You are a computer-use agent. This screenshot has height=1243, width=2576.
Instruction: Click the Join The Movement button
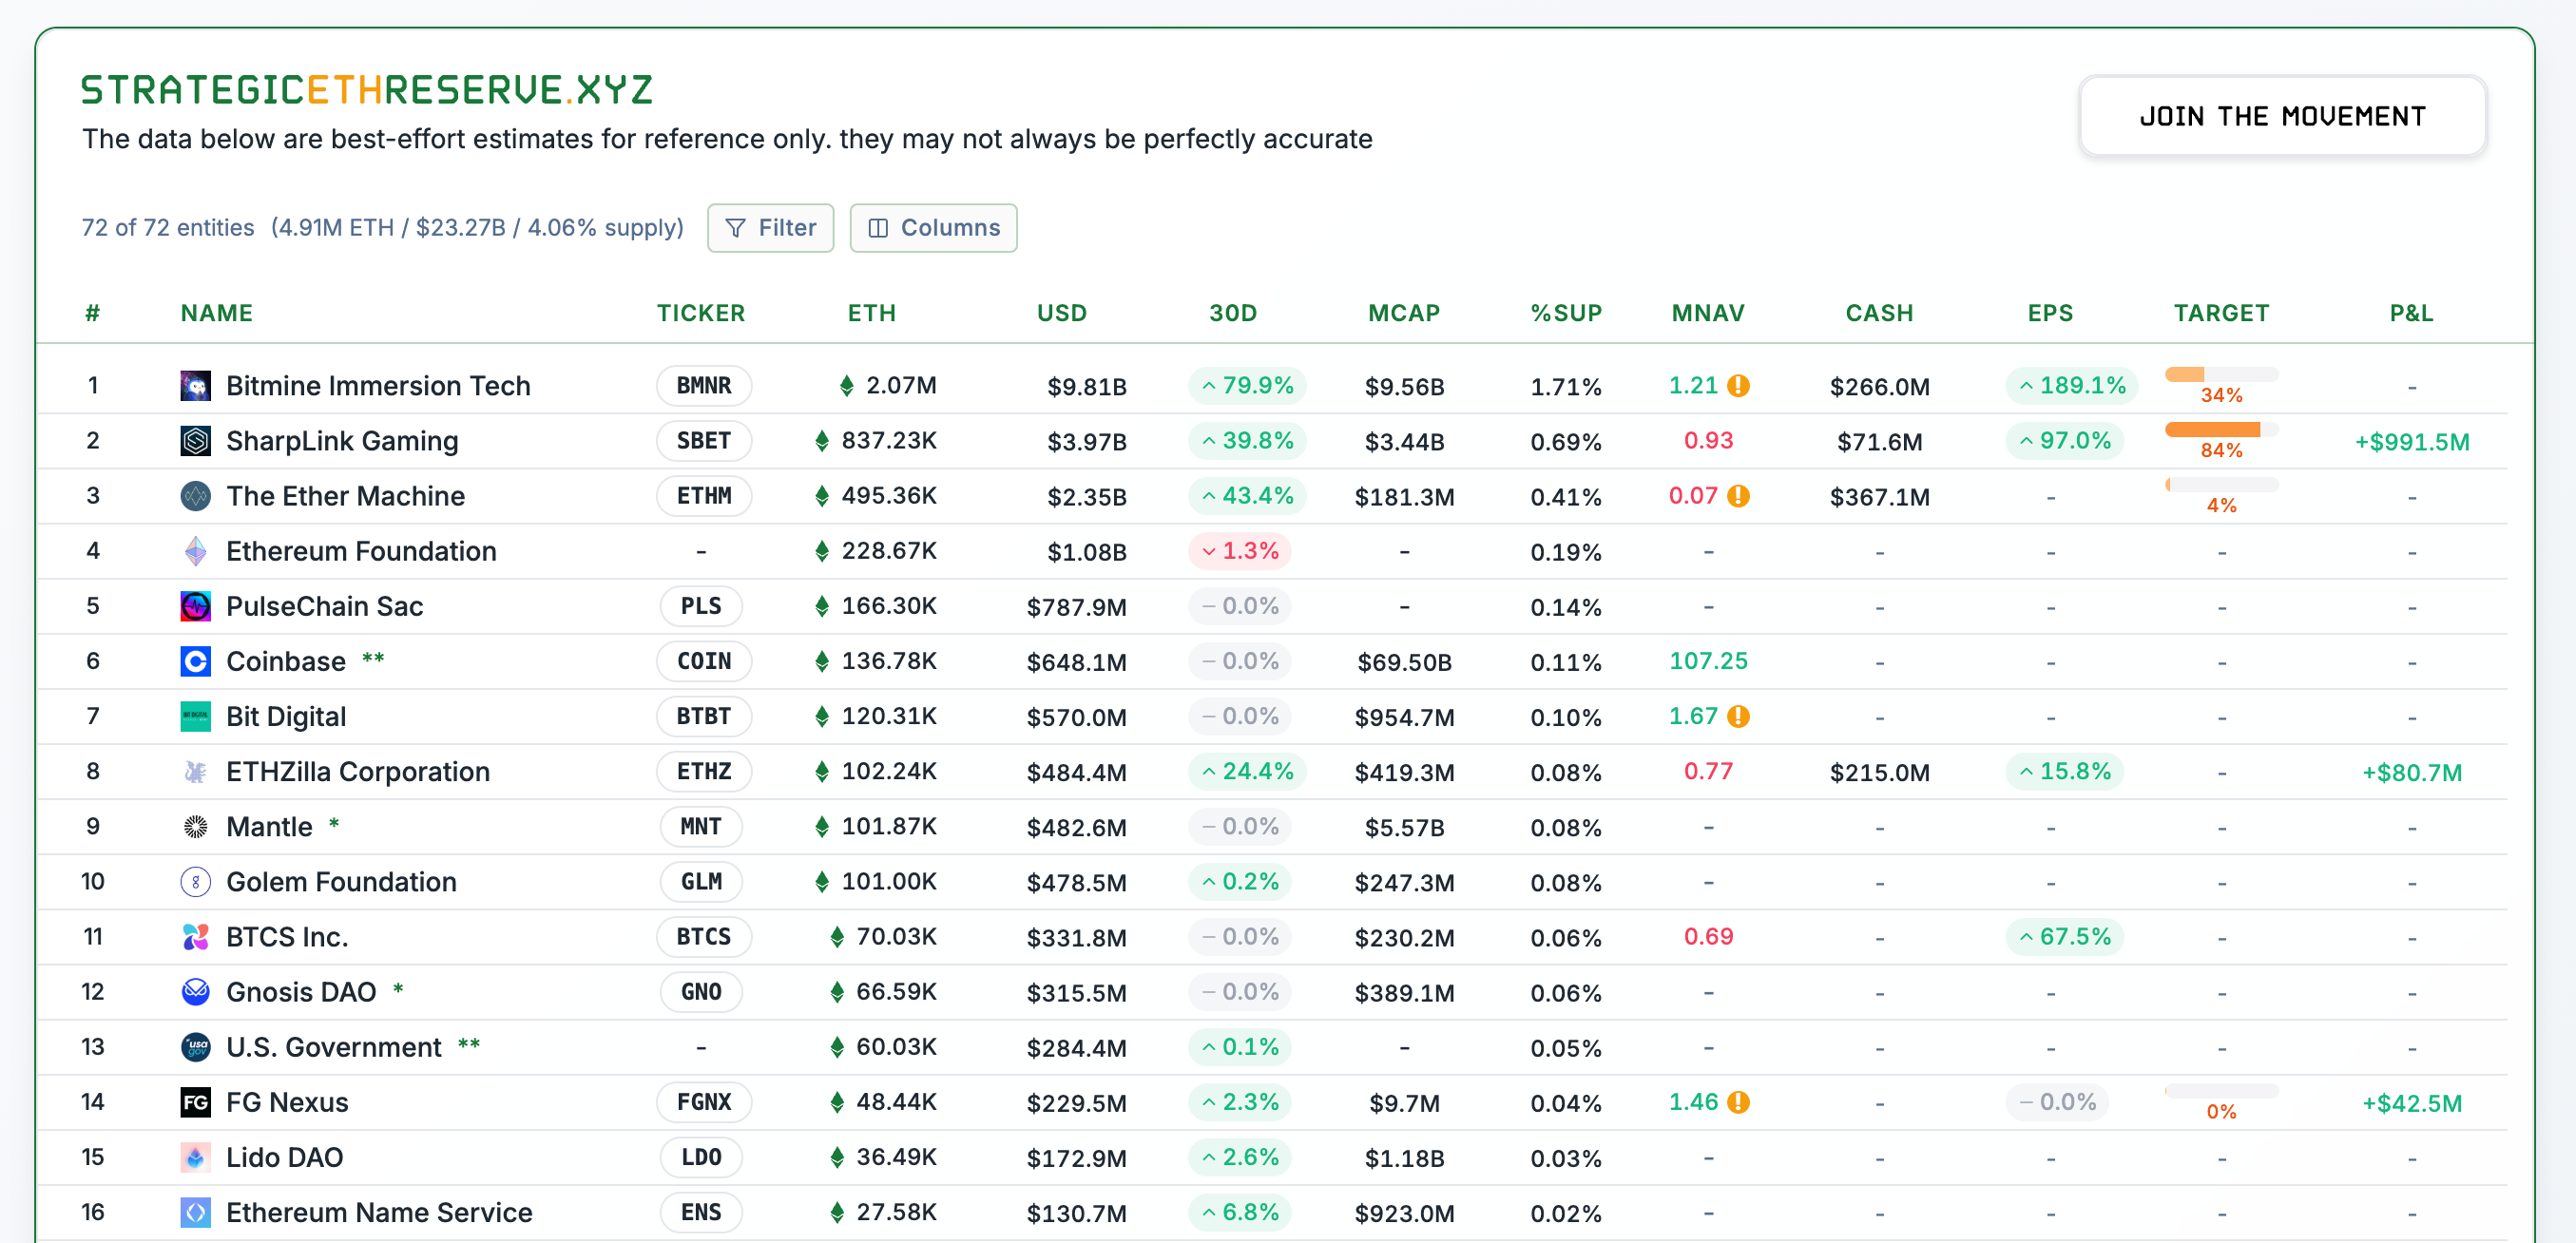[2282, 116]
